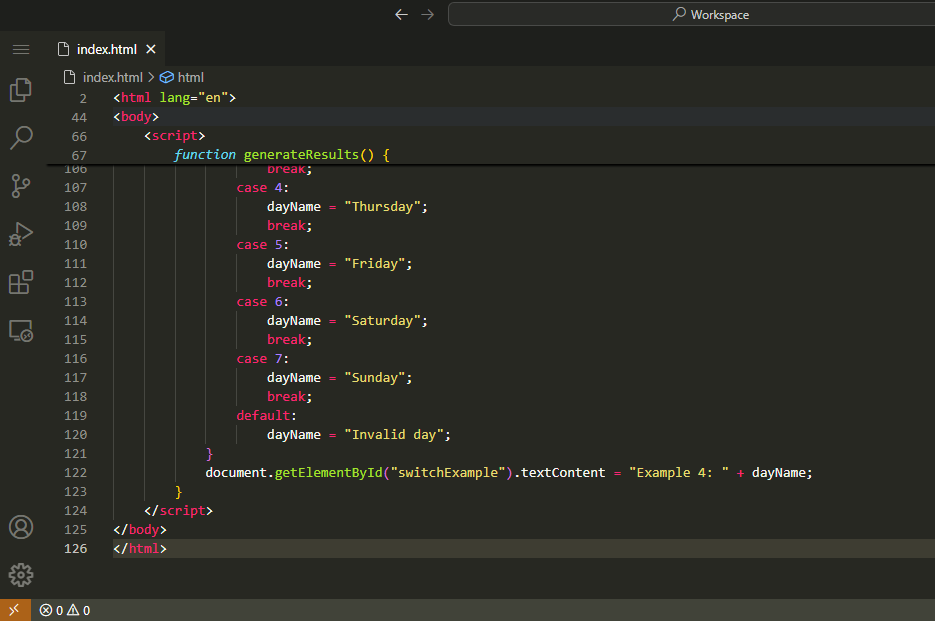Open the Manage settings gear
Viewport: 935px width, 621px height.
[21, 575]
